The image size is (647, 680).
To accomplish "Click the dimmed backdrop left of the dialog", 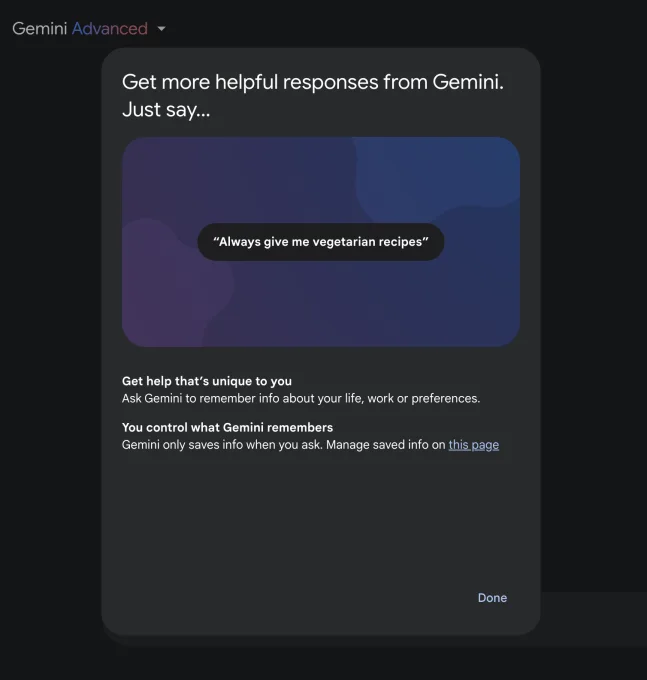I will [x=50, y=347].
